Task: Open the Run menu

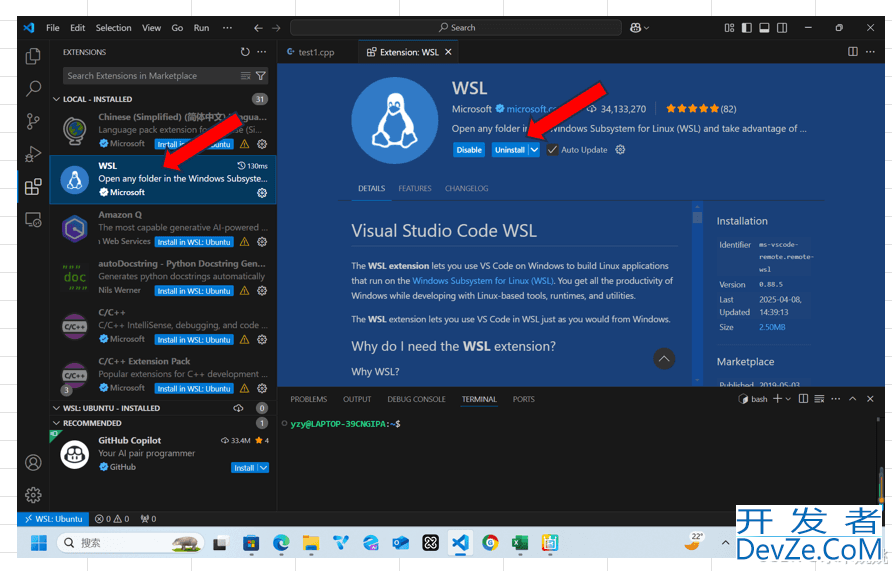Action: (x=201, y=27)
